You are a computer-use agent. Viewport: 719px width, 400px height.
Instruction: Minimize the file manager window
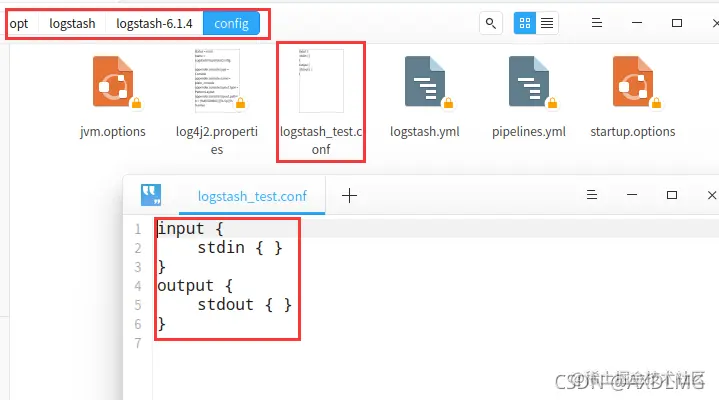click(637, 22)
